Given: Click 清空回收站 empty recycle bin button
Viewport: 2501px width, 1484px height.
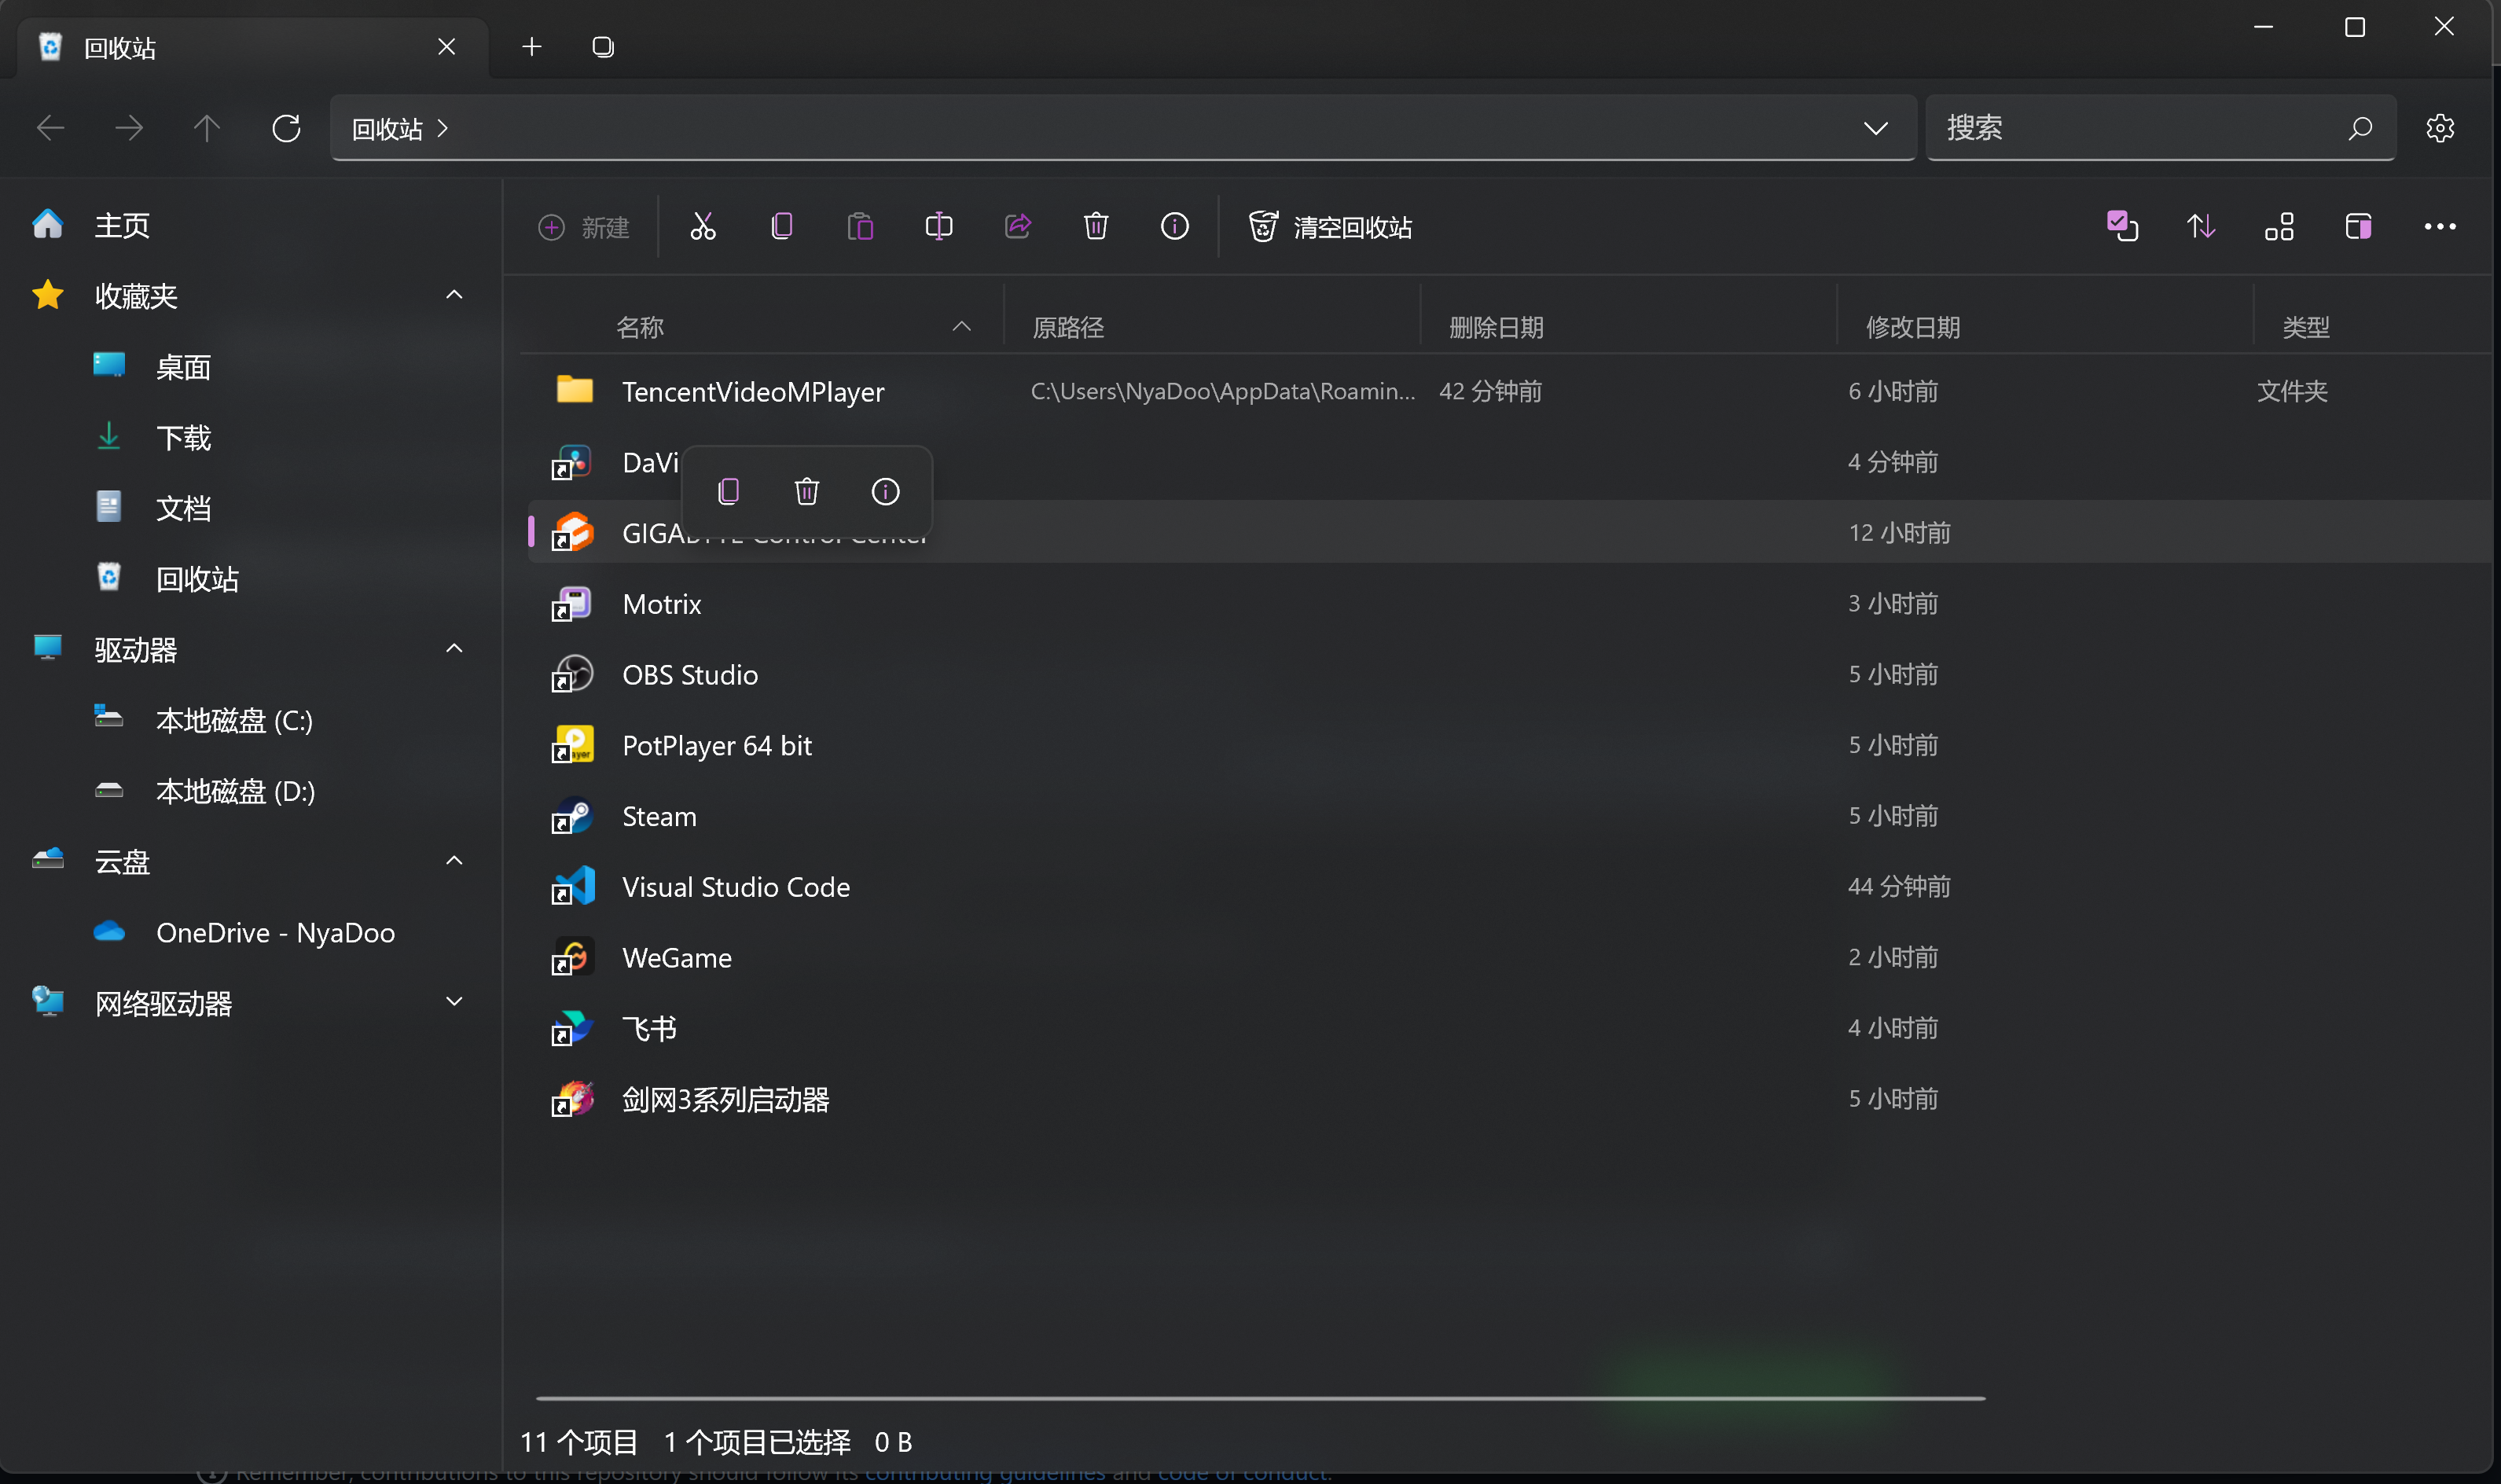Looking at the screenshot, I should [1330, 227].
